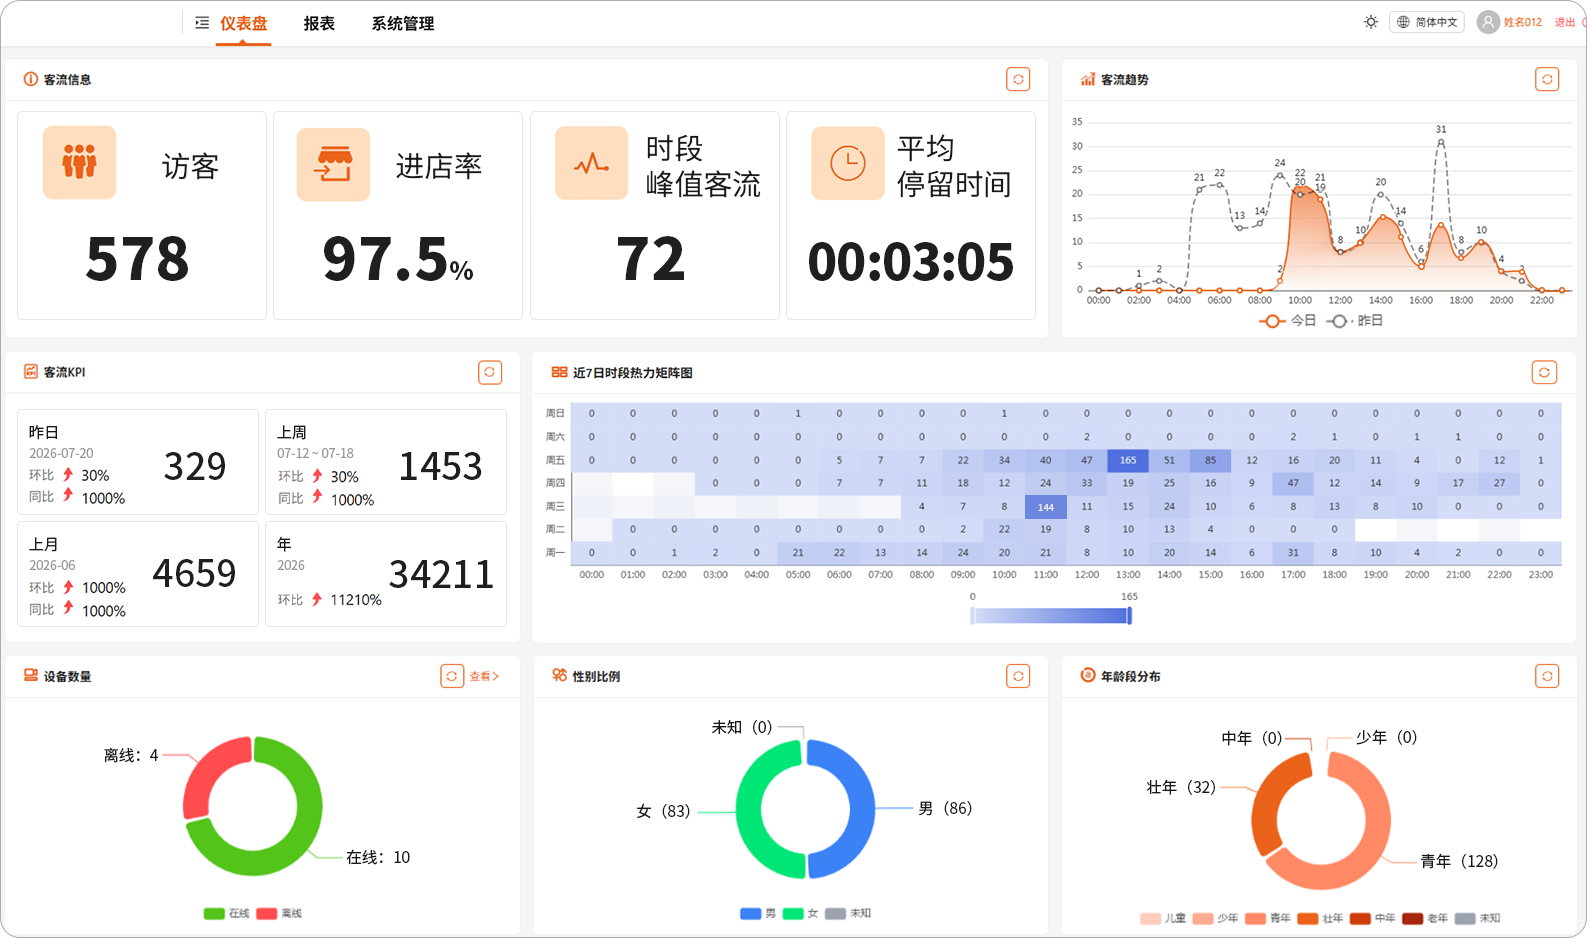Refresh the 客流KPI panel
Screen dimensions: 1587x938
point(490,372)
